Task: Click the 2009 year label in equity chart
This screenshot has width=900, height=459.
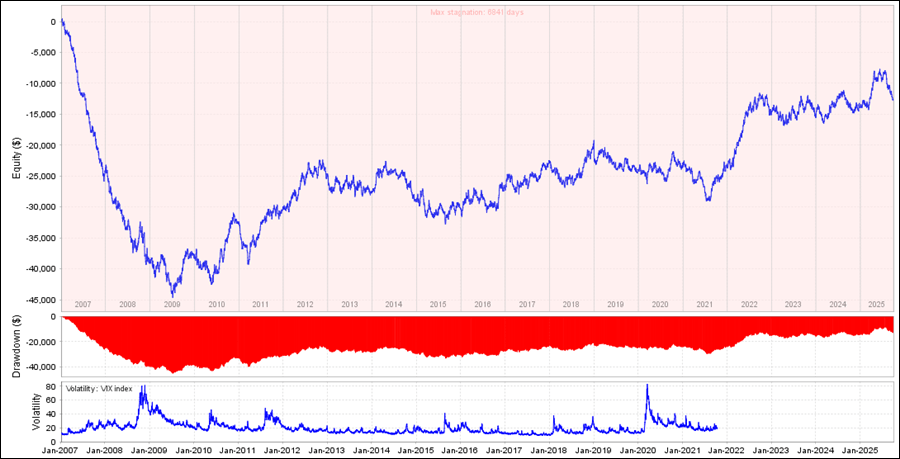Action: pos(172,304)
